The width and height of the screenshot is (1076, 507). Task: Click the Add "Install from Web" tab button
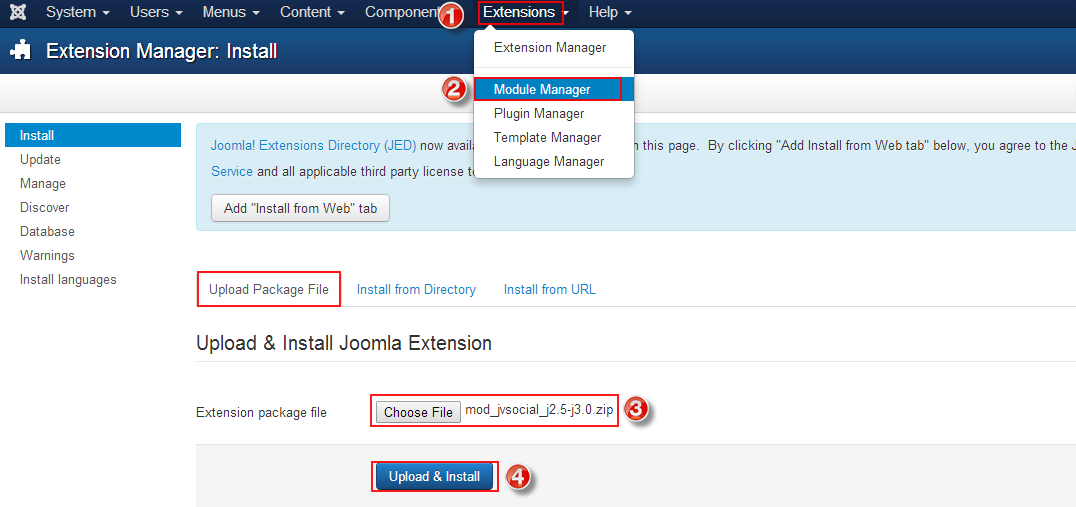[x=301, y=209]
